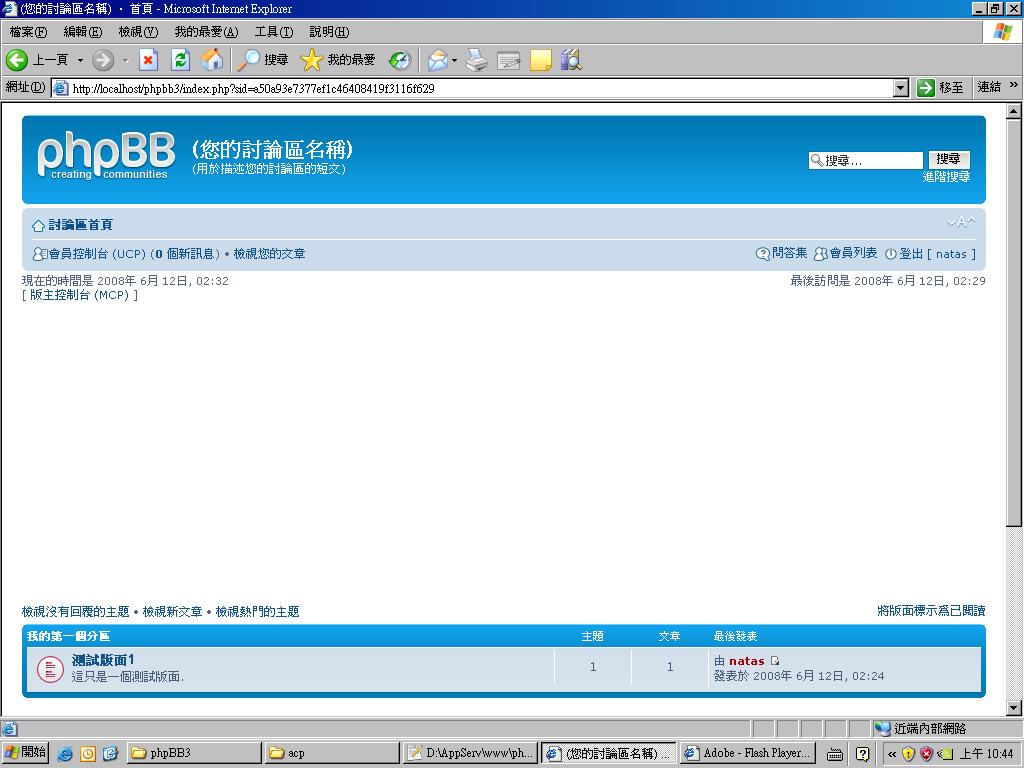Open the 測試版面1 forum link
The image size is (1024, 768).
[103, 660]
